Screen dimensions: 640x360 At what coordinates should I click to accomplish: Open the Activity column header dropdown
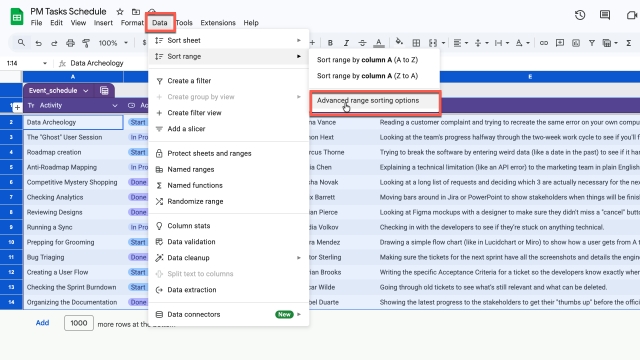click(x=115, y=106)
